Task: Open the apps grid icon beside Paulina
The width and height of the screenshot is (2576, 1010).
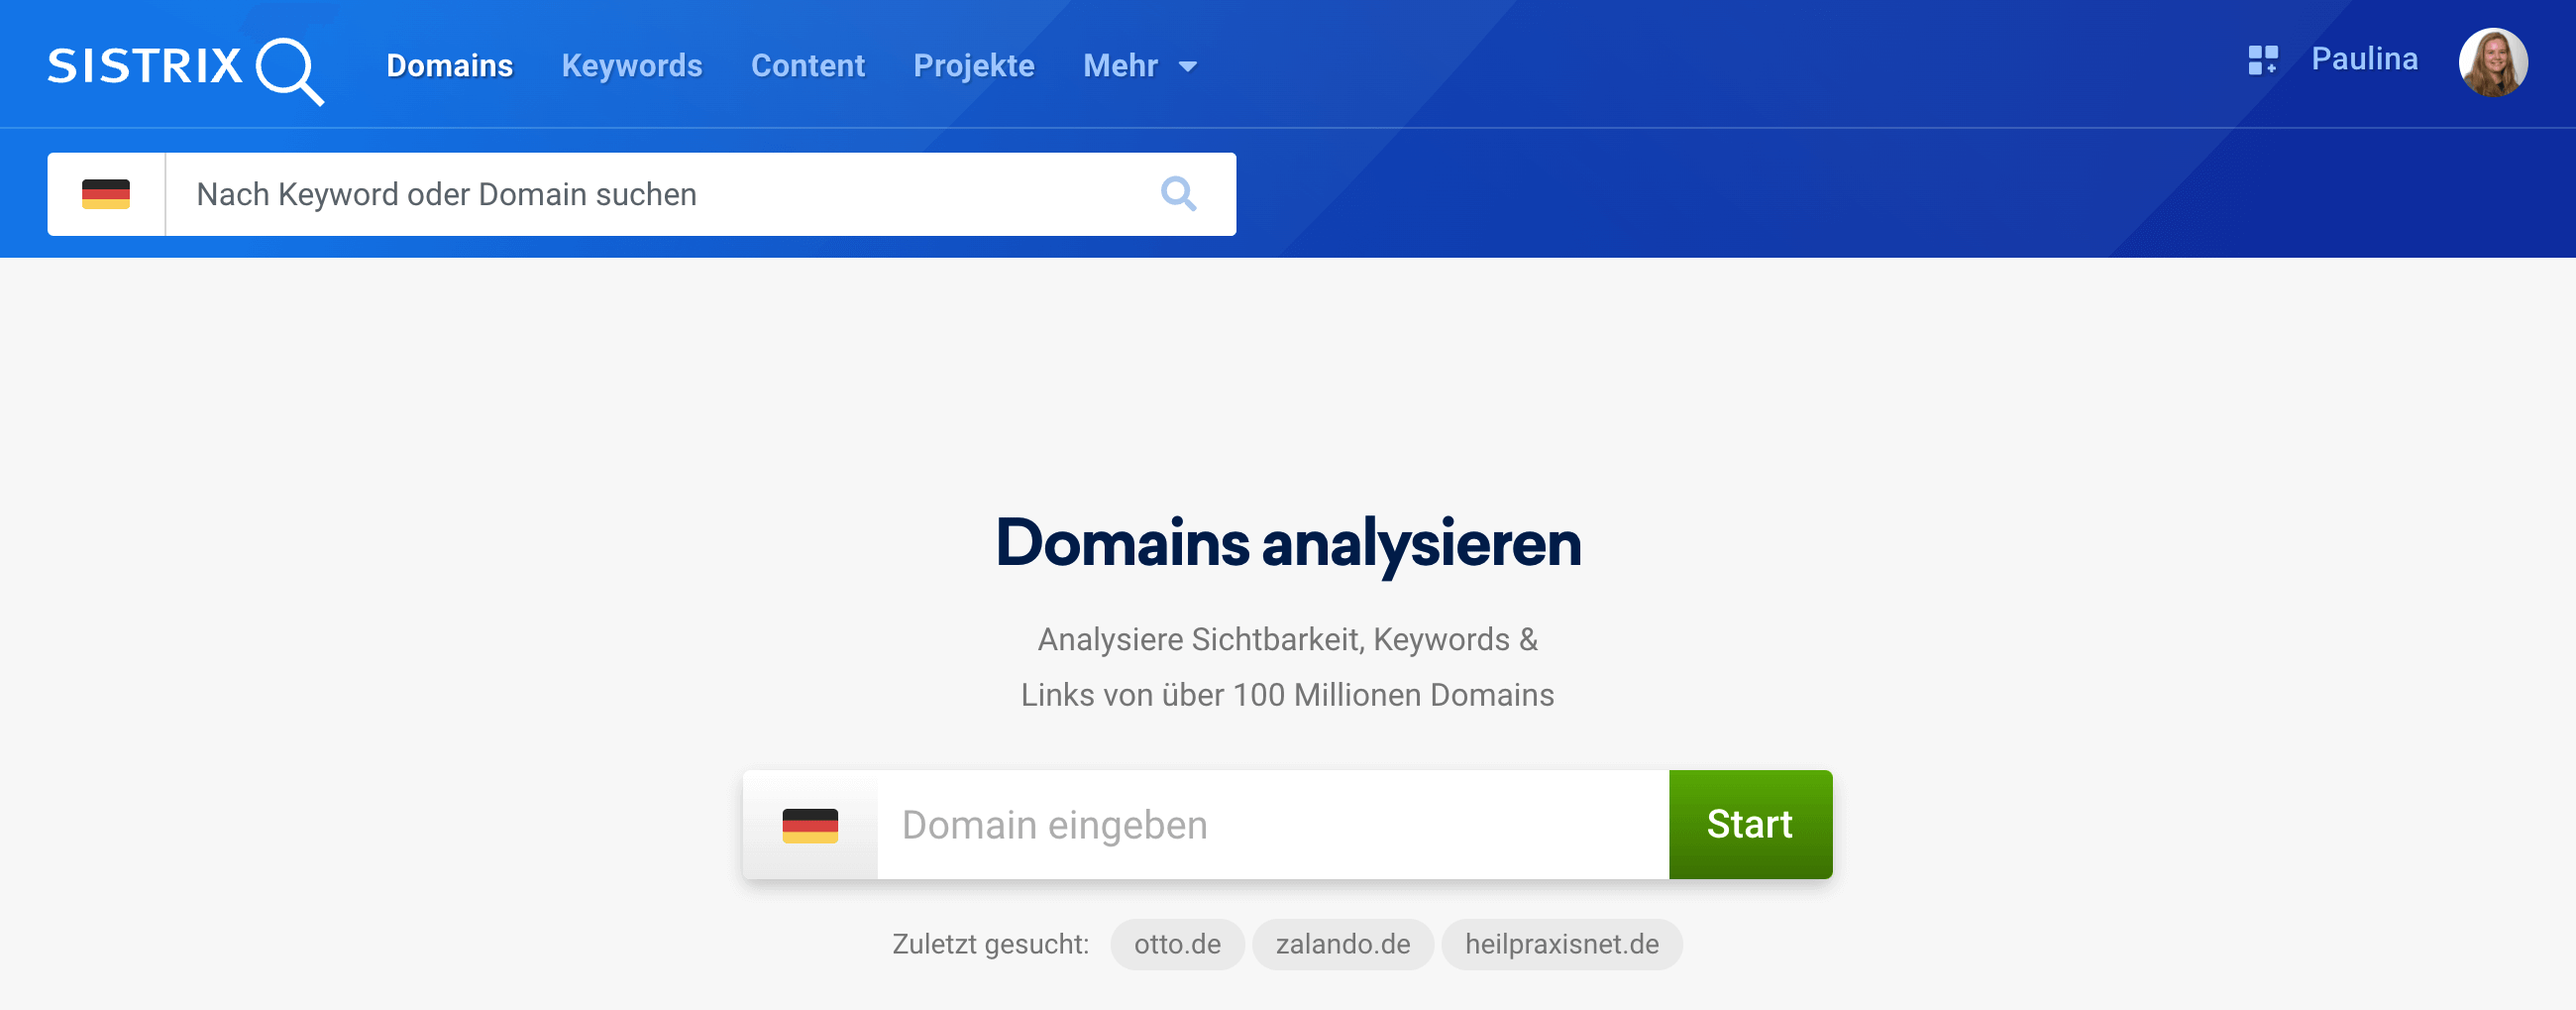Action: [2262, 60]
